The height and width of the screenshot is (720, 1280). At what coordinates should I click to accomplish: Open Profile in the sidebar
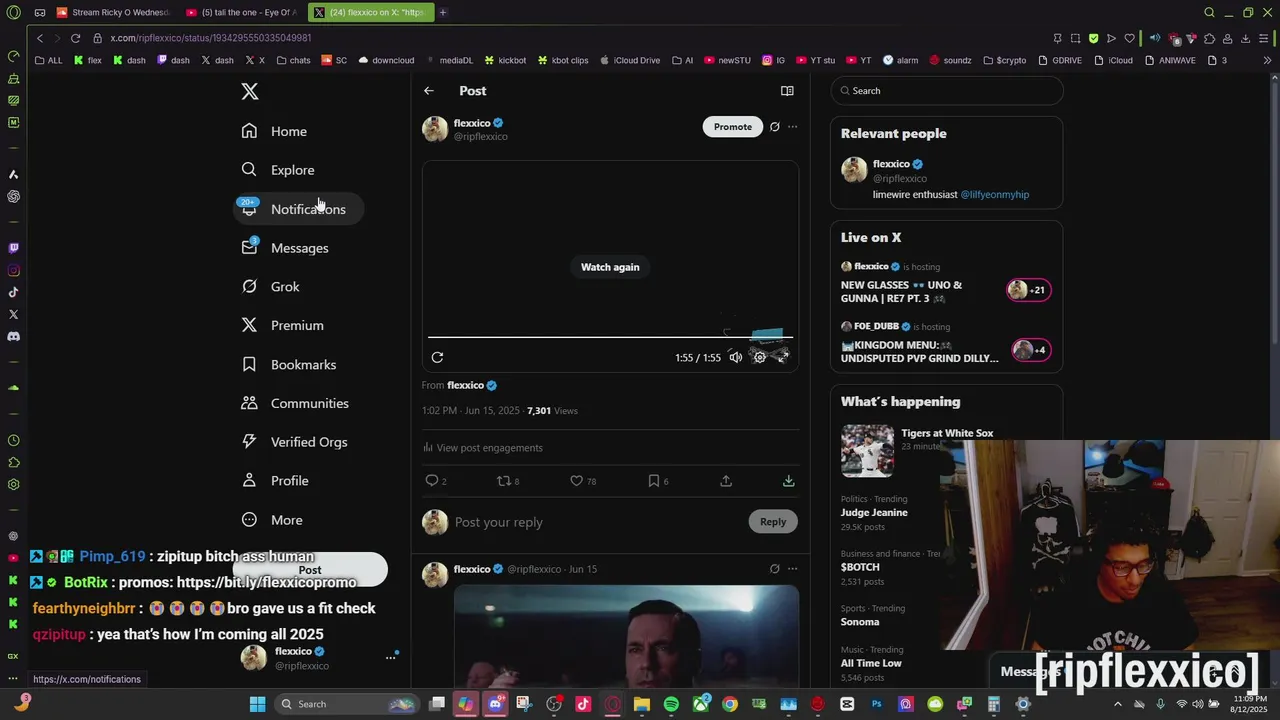[275, 481]
